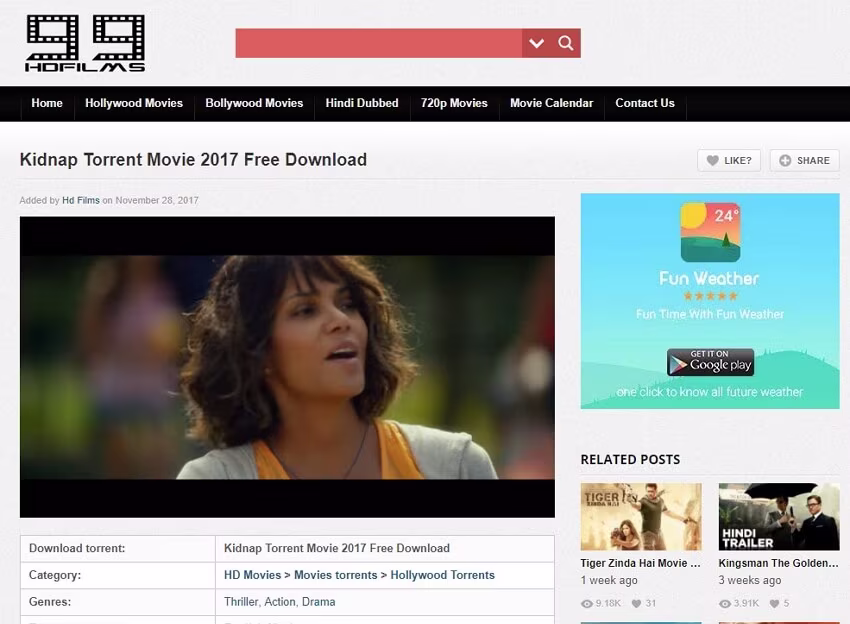Click the '1 week ago' timestamp
Image resolution: width=850 pixels, height=624 pixels.
point(609,580)
